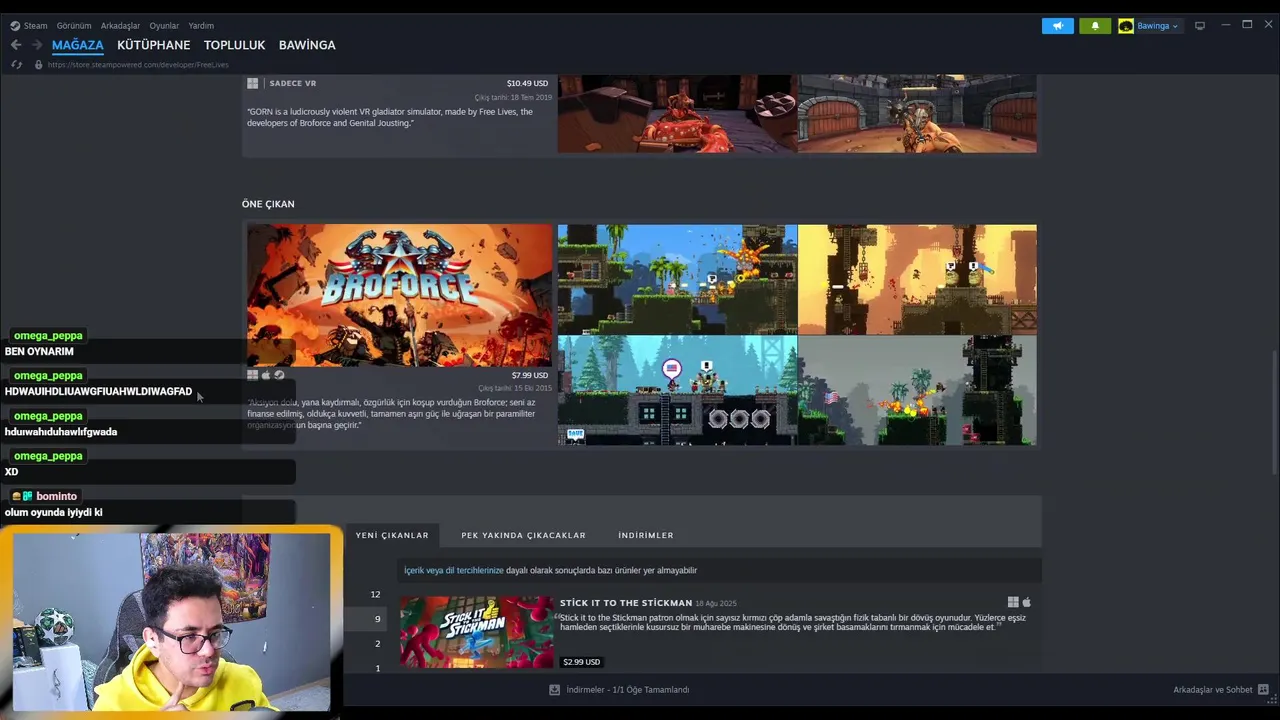Click the friends chat icon at bottom right

point(1263,690)
